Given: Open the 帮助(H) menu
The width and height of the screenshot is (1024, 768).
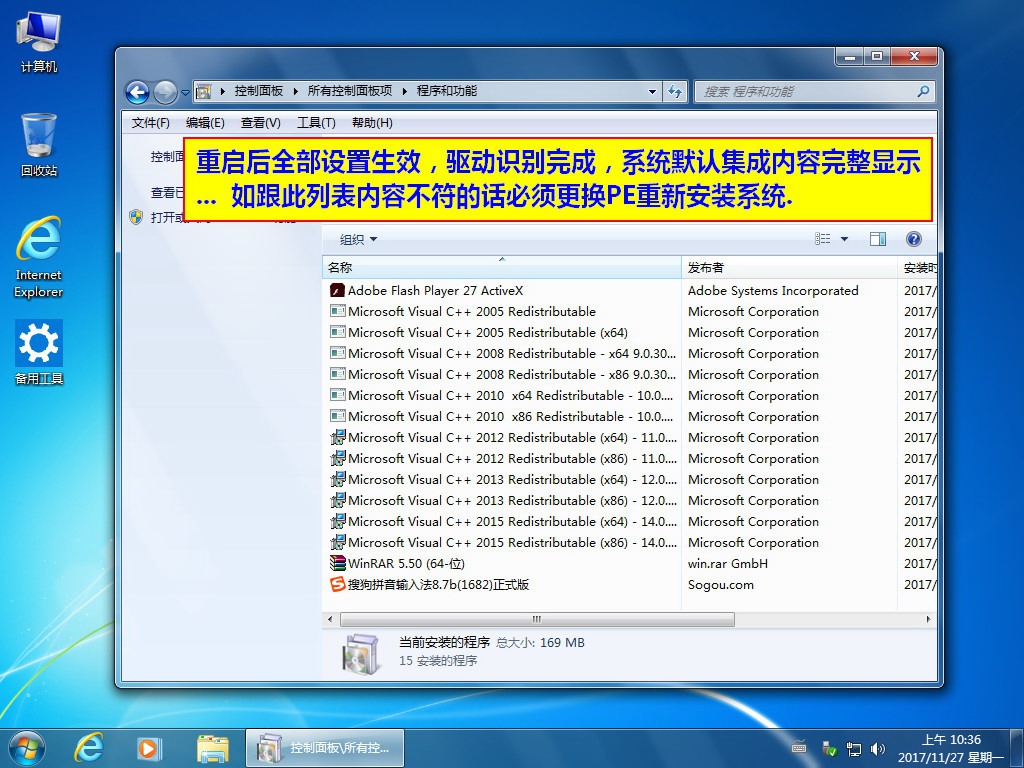Looking at the screenshot, I should pyautogui.click(x=372, y=123).
